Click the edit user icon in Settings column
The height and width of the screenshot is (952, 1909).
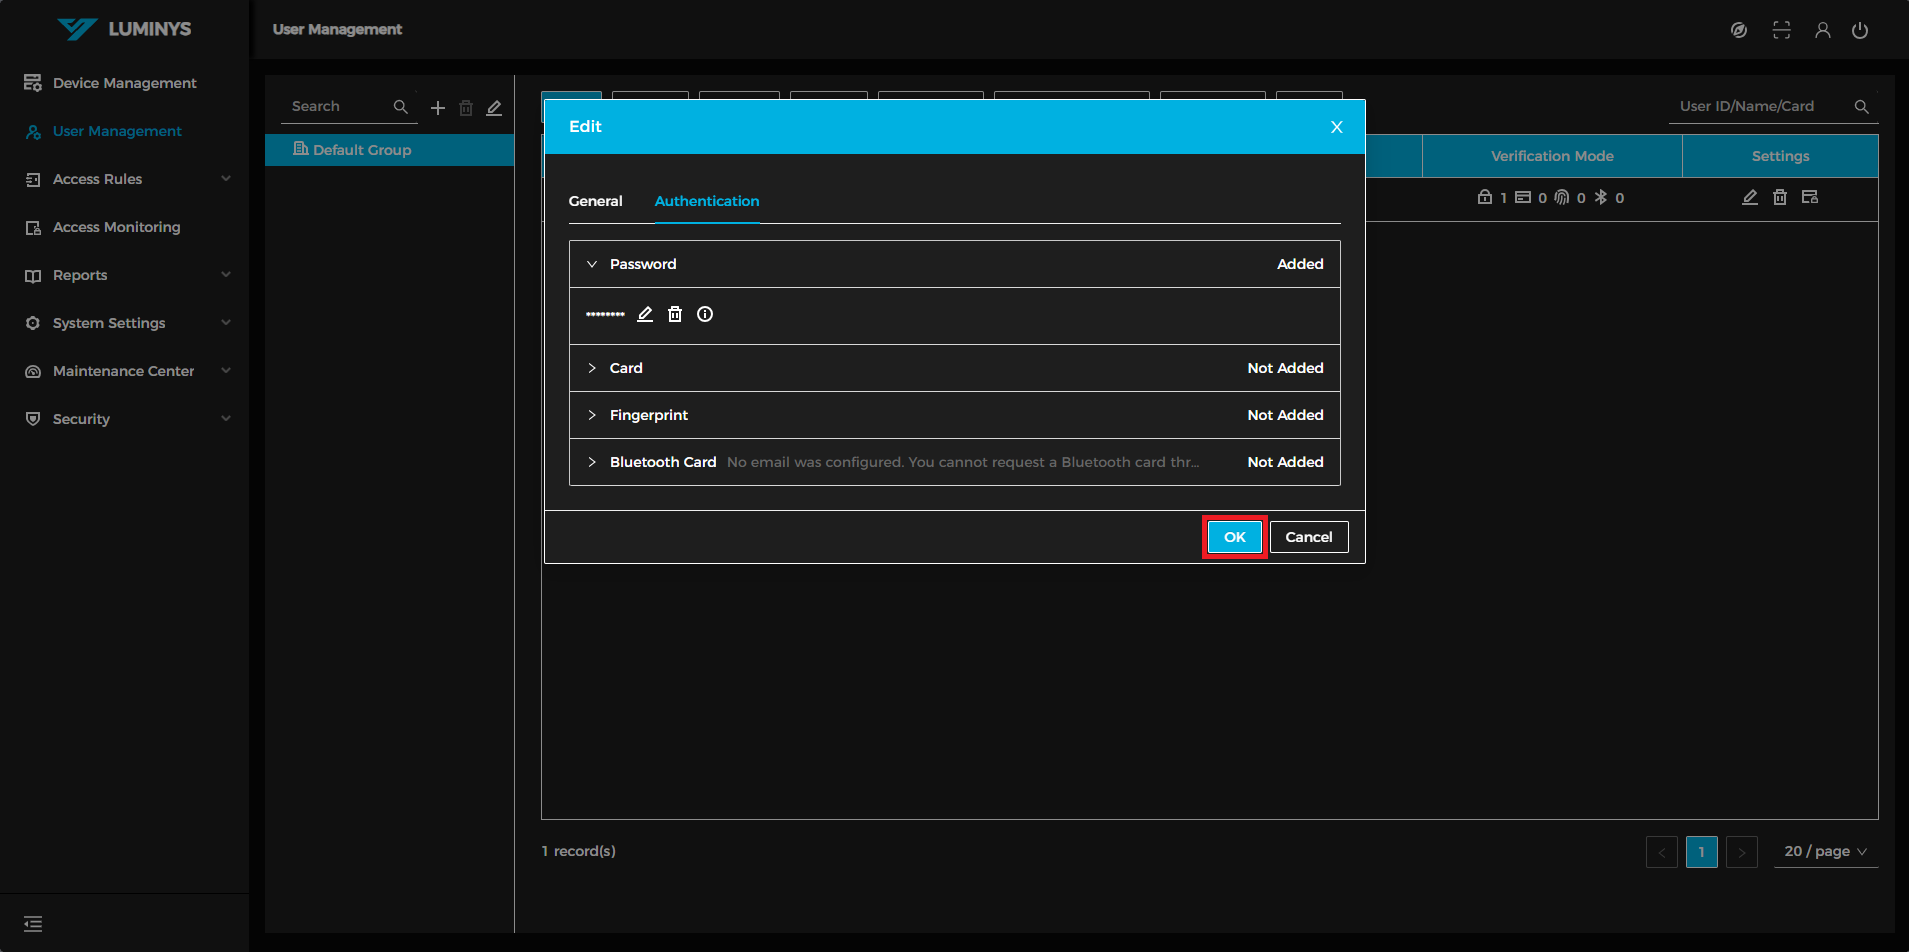click(1750, 197)
